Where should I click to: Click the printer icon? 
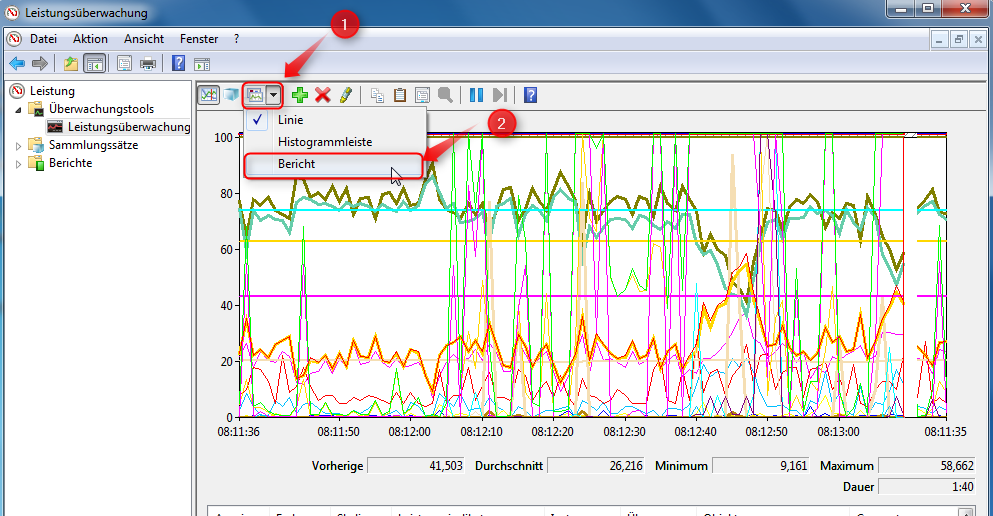coord(148,63)
